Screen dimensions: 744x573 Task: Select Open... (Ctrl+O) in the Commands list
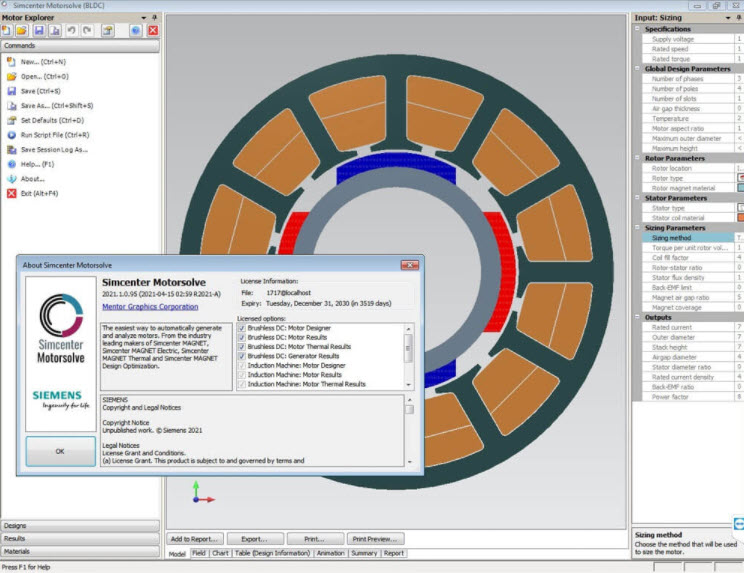point(45,76)
